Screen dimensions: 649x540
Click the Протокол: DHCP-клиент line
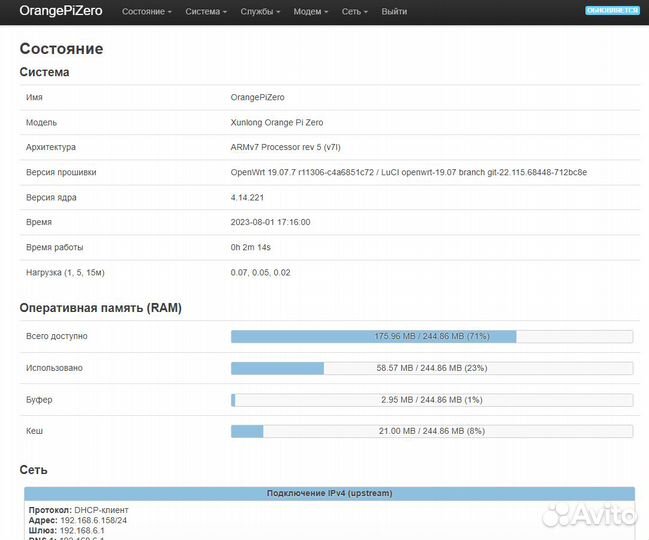[x=78, y=510]
